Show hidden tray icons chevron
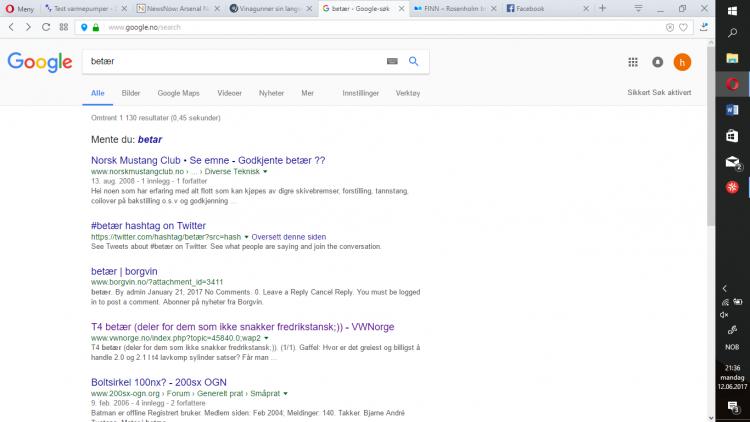This screenshot has height=422, width=750. [725, 289]
